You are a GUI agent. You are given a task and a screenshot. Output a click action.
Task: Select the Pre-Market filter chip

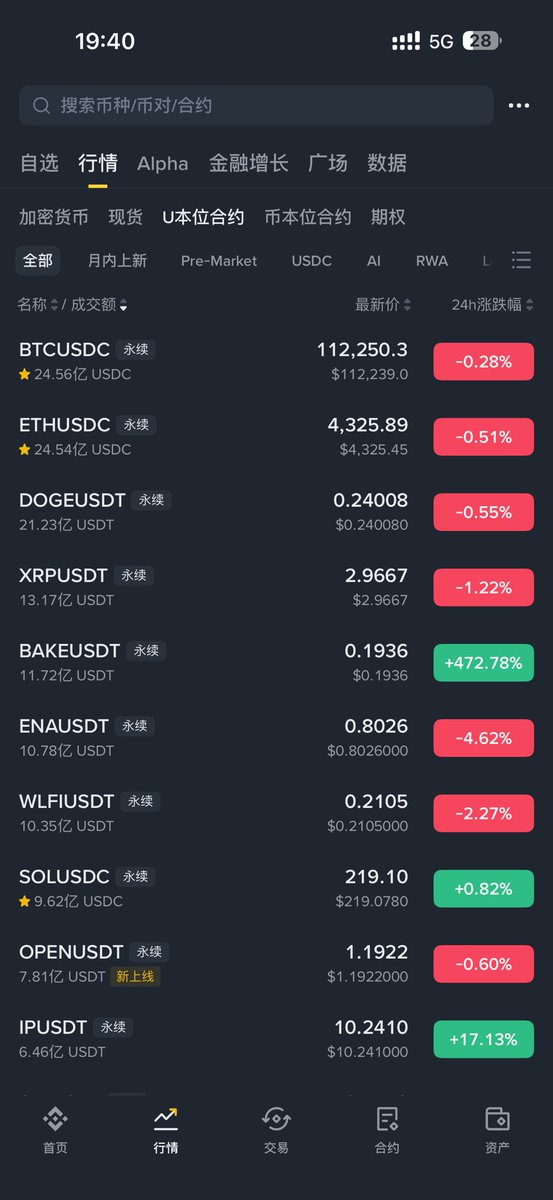[x=219, y=261]
